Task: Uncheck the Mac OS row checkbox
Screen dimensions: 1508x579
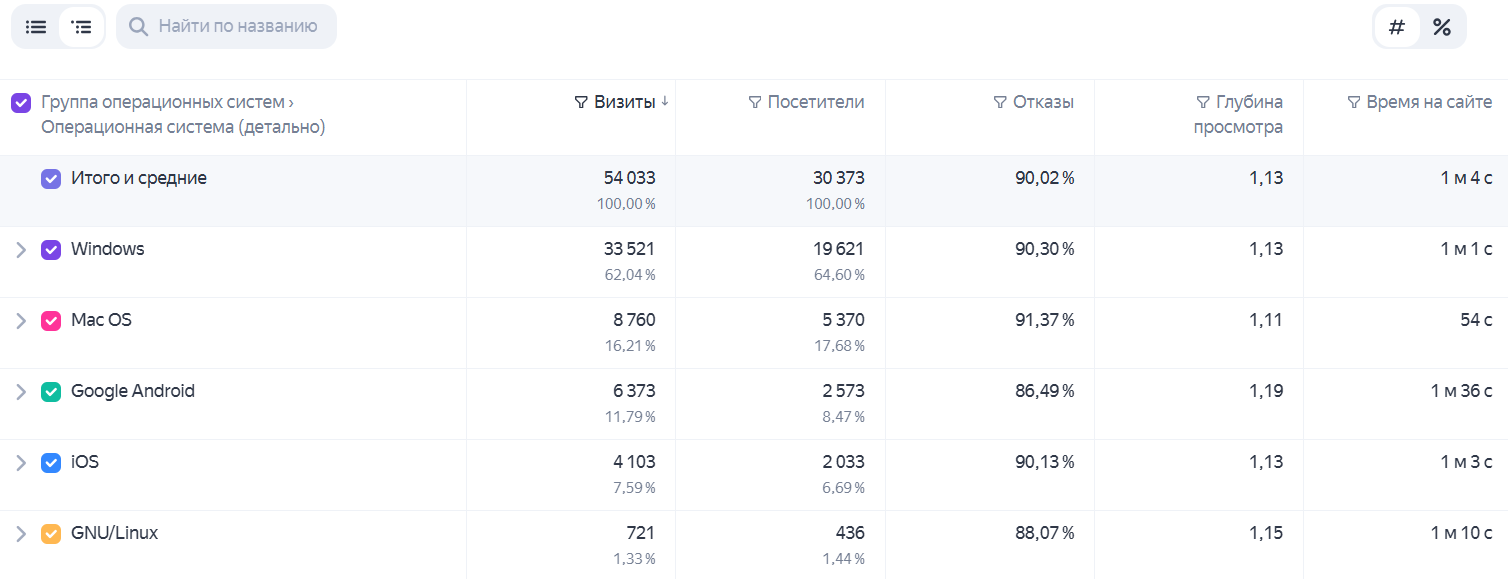Action: [51, 321]
